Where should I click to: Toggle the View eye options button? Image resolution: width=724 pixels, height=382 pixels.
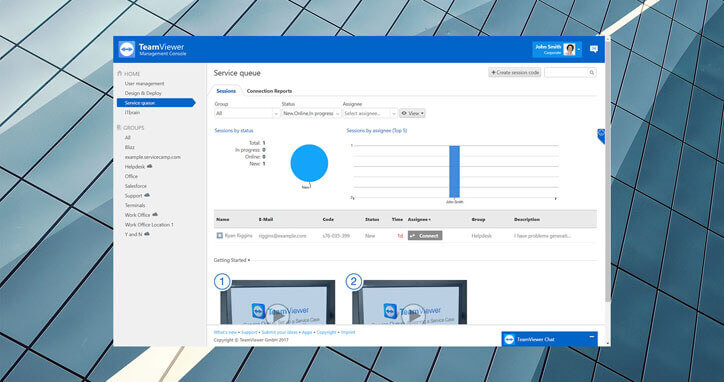pyautogui.click(x=412, y=113)
